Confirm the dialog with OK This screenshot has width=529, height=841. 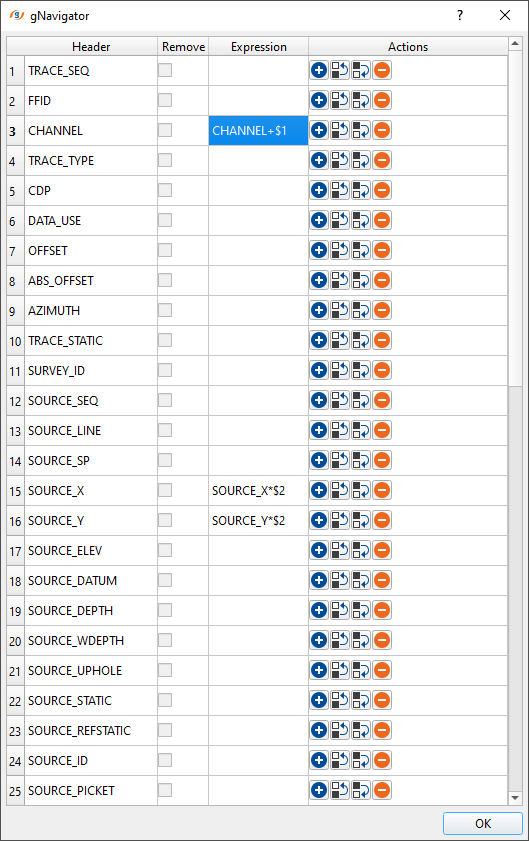pyautogui.click(x=483, y=823)
